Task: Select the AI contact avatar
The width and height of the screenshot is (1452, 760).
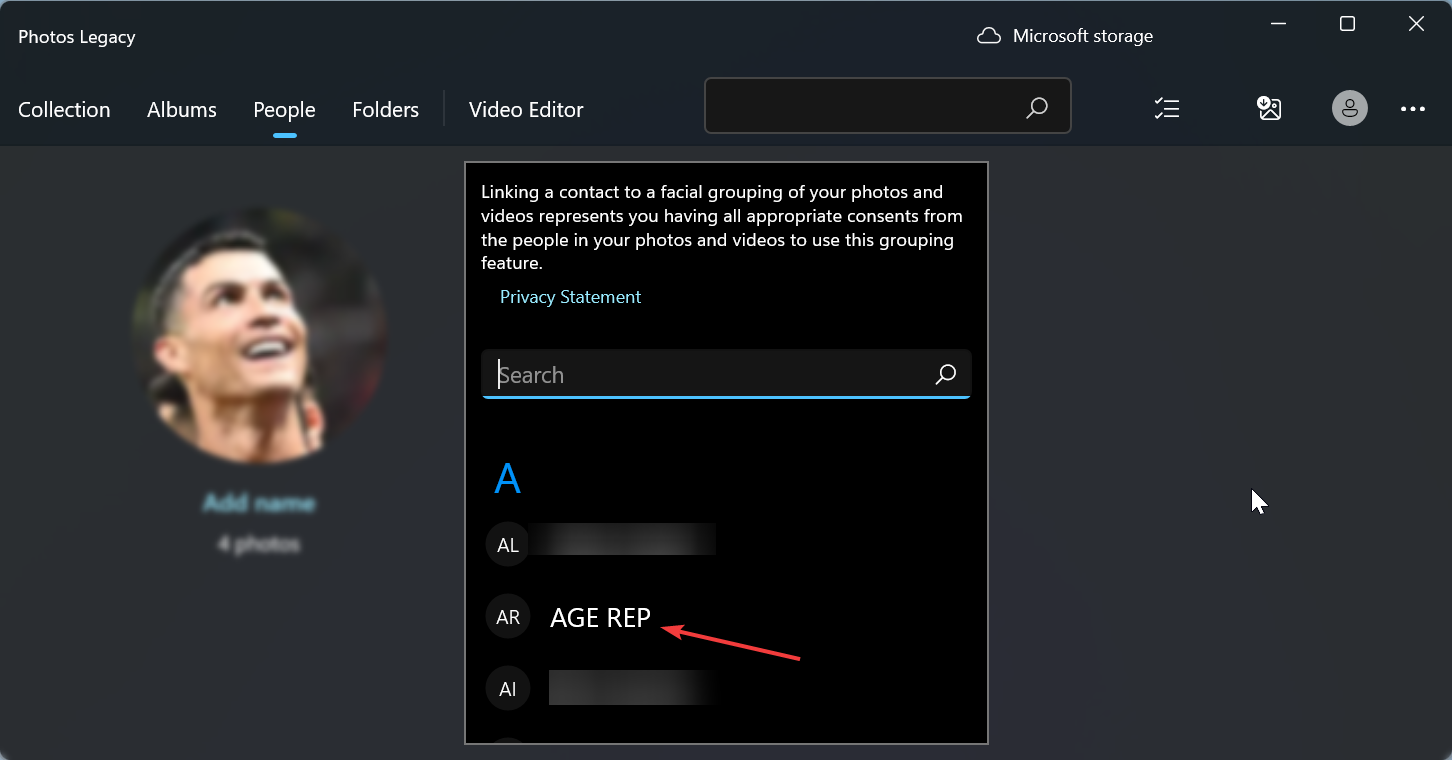Action: coord(508,689)
